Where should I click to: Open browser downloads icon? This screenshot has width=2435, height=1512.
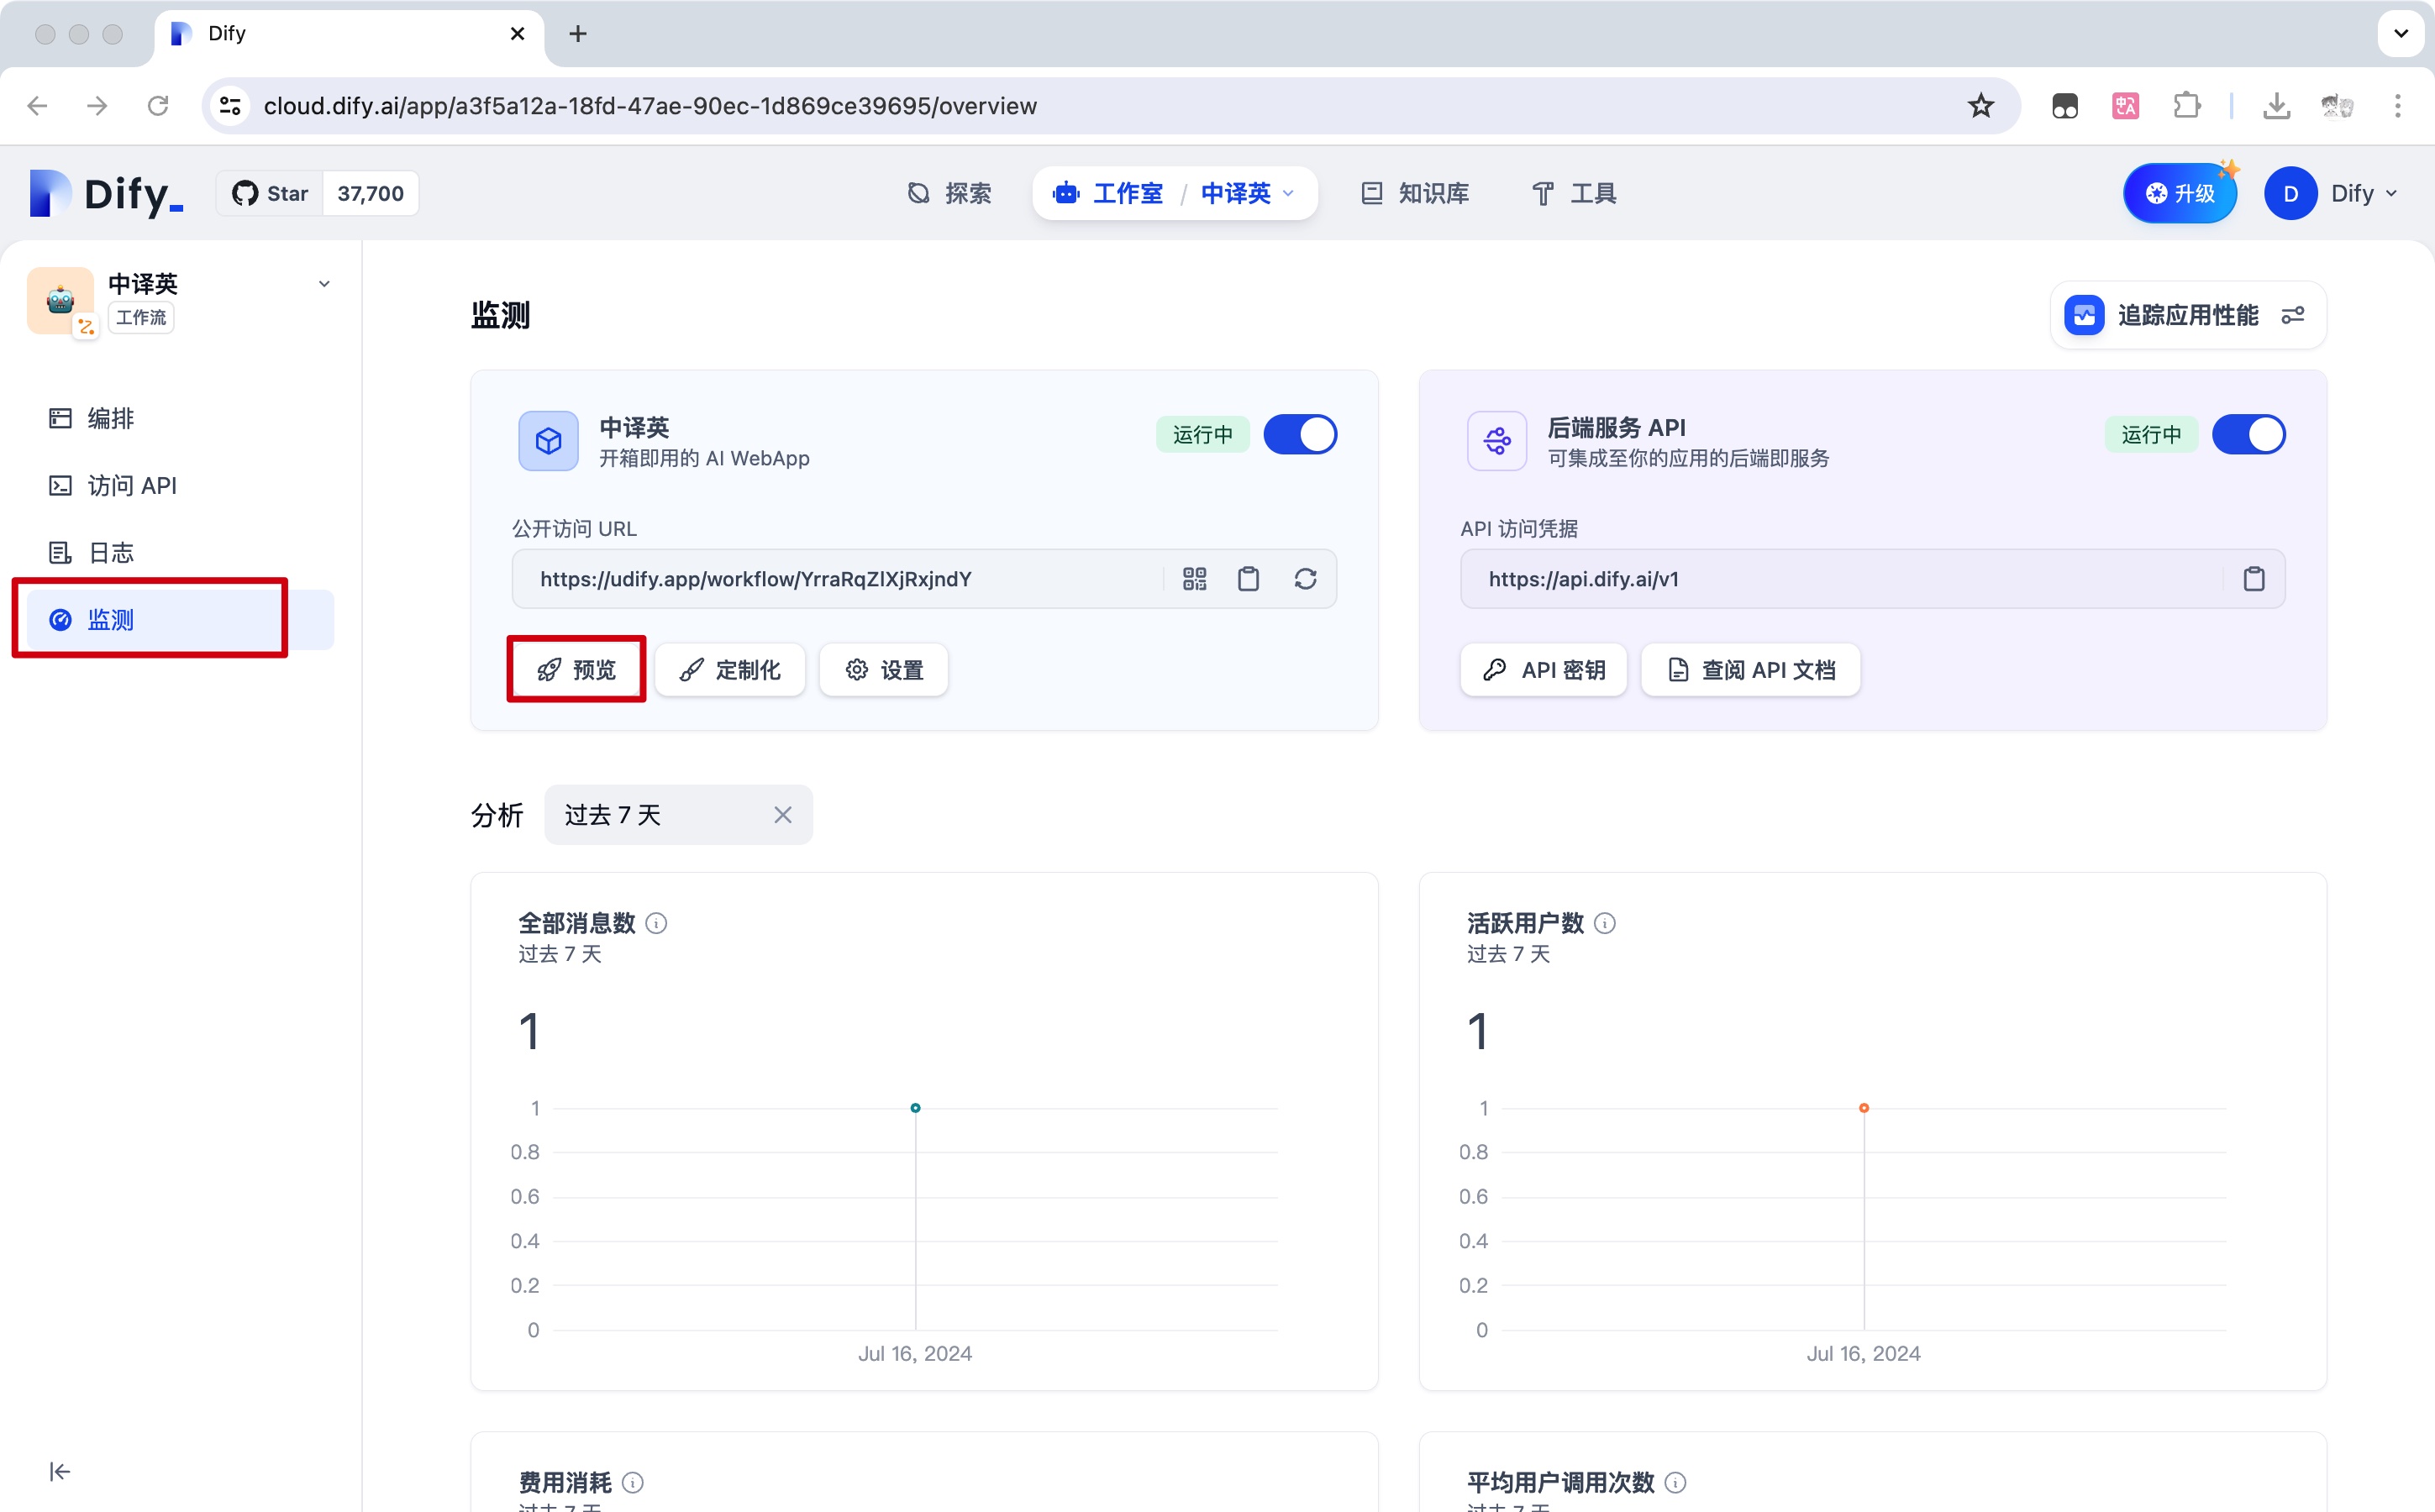[2276, 105]
